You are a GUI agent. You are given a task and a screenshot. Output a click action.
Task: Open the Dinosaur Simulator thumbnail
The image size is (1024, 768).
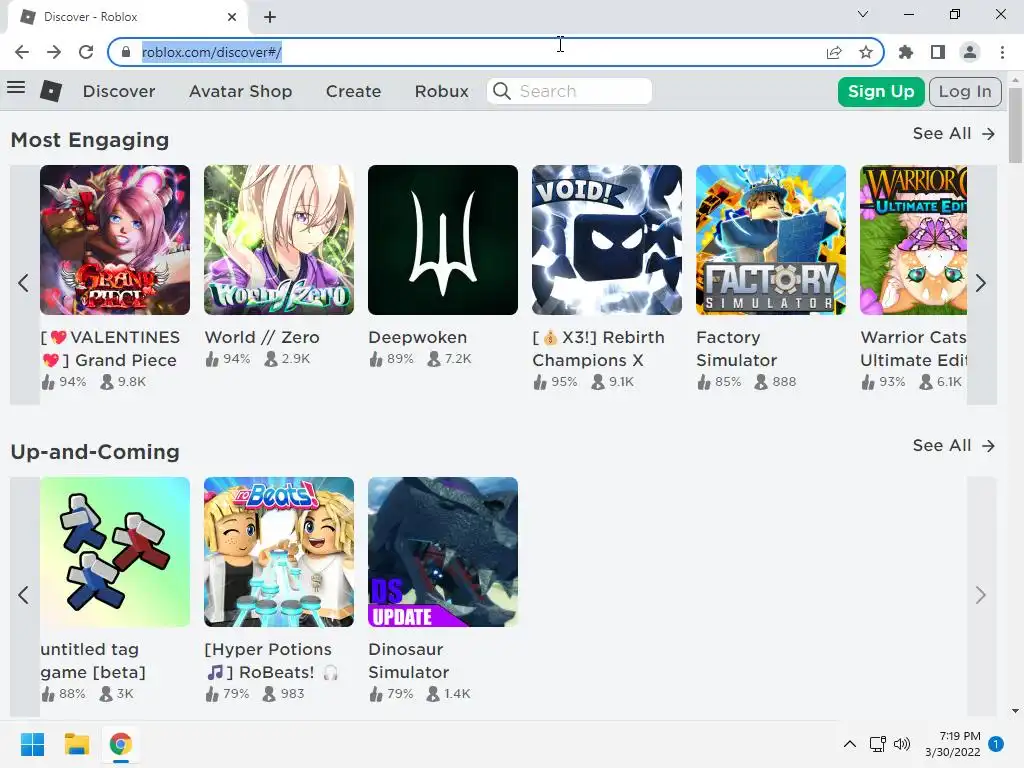click(443, 552)
